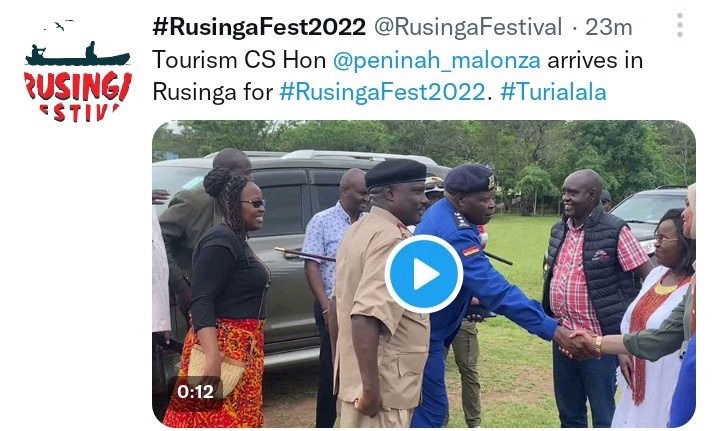Click the red FESTIVAL text in the logo
The height and width of the screenshot is (431, 720).
click(79, 112)
